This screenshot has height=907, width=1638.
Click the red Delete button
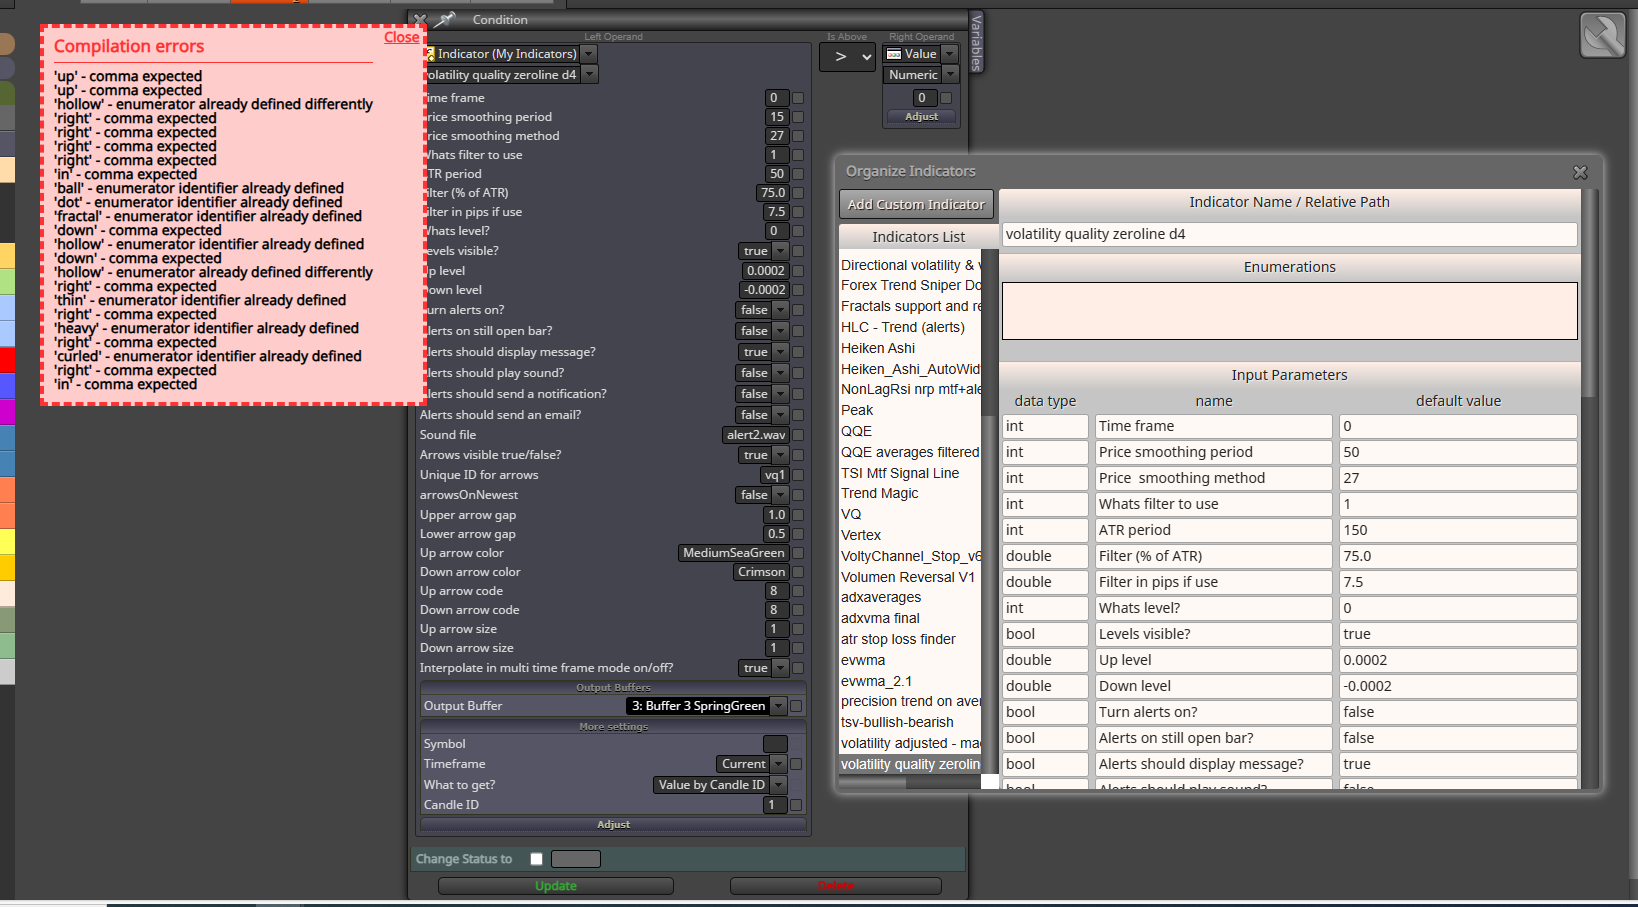point(836,886)
